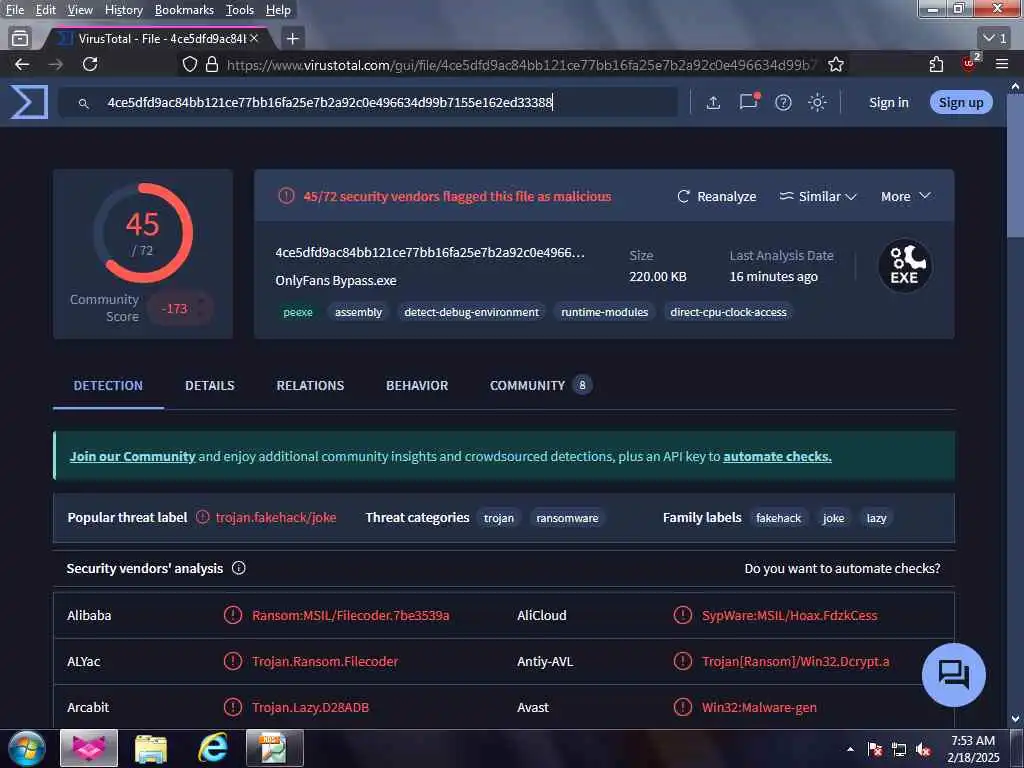The height and width of the screenshot is (768, 1024).
Task: Click the EXE file type icon
Action: coord(904,266)
